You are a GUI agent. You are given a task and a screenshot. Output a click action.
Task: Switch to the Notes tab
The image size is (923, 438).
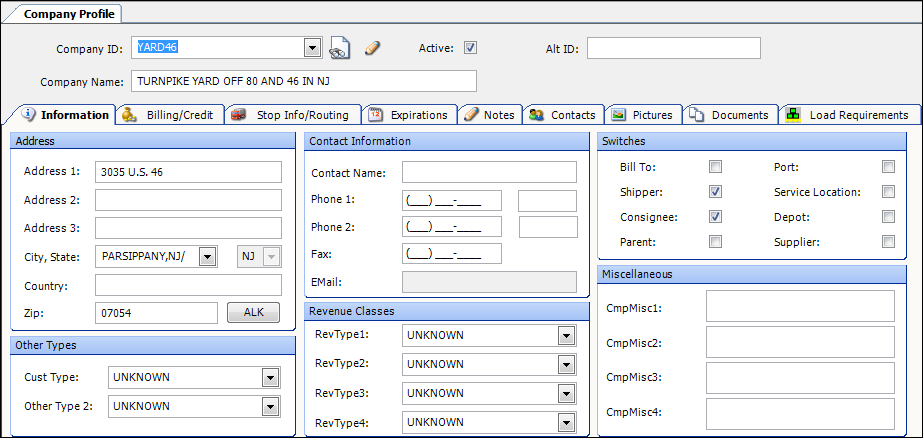click(489, 115)
